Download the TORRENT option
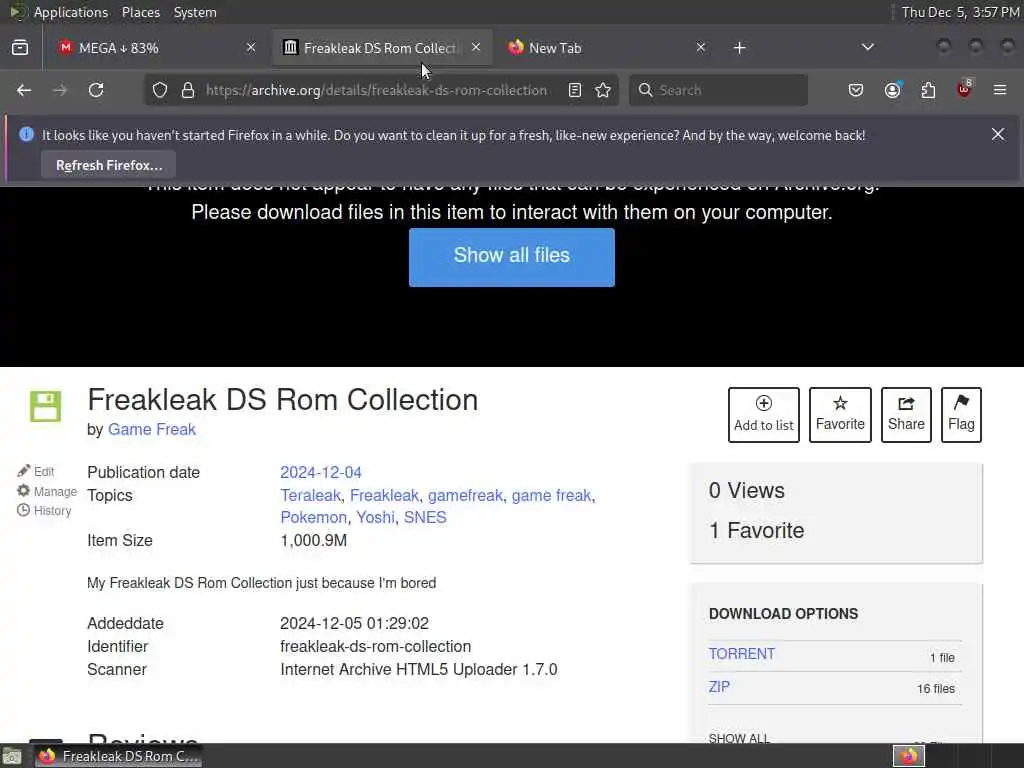This screenshot has width=1024, height=768. pyautogui.click(x=742, y=654)
